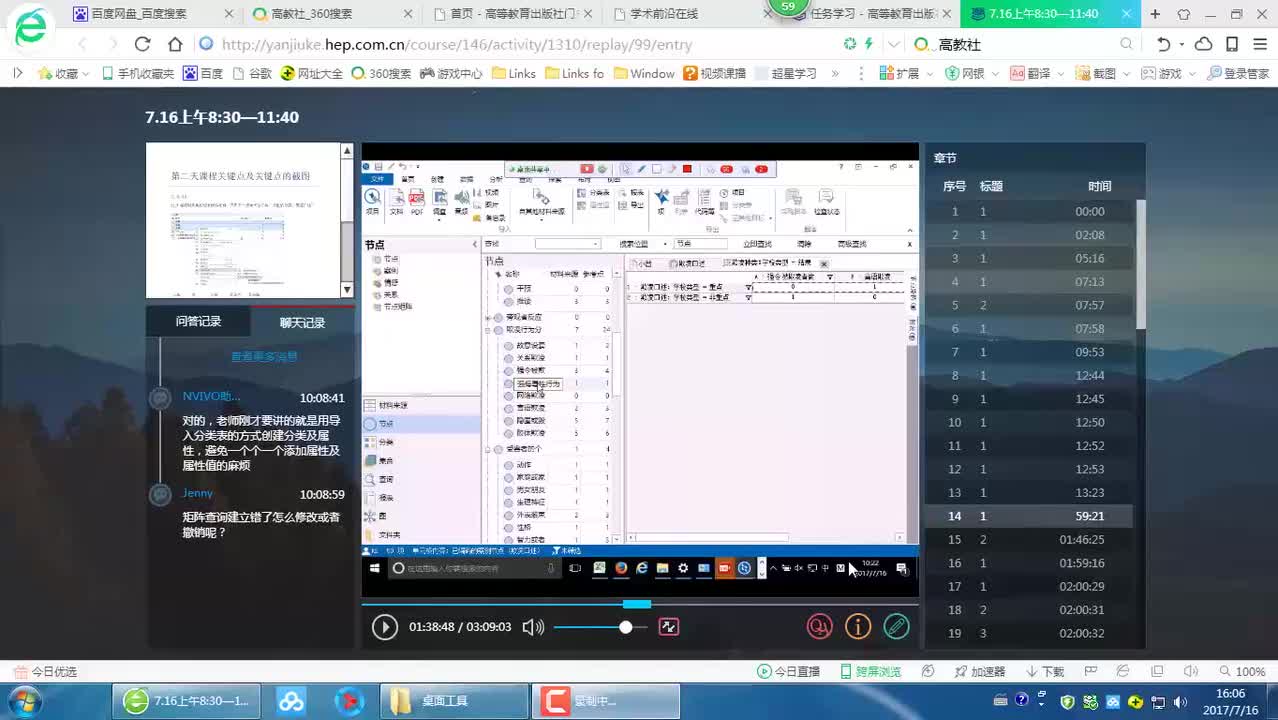Open the orange info icon

click(858, 627)
